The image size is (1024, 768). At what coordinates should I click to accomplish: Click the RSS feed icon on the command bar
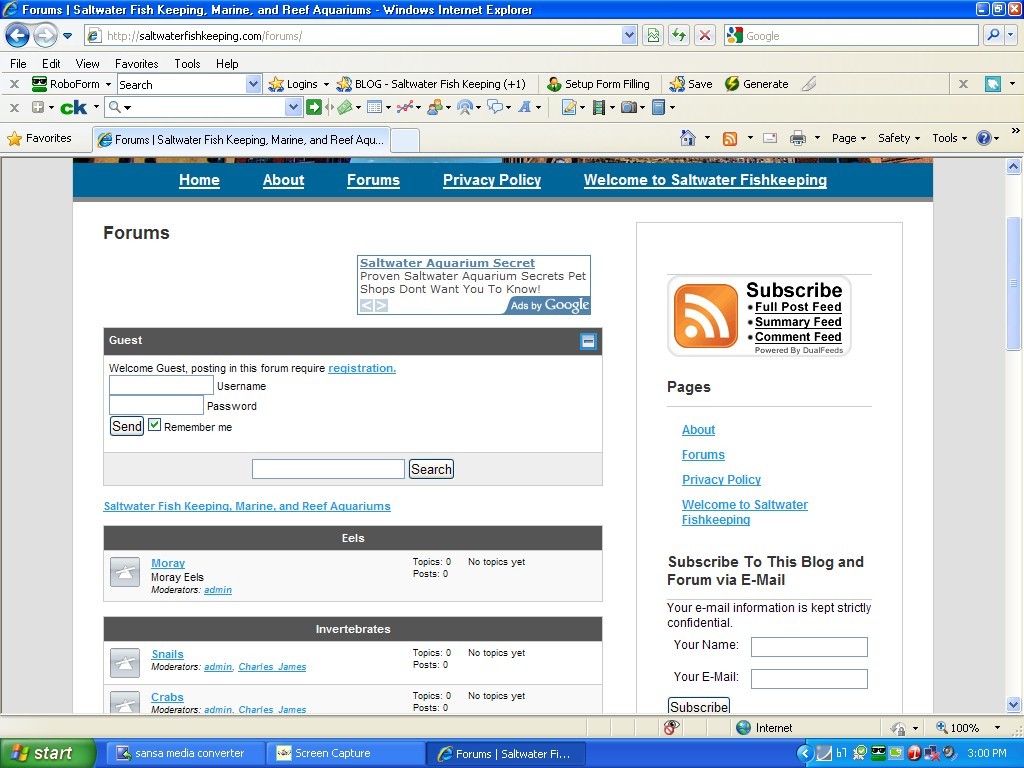click(x=730, y=138)
